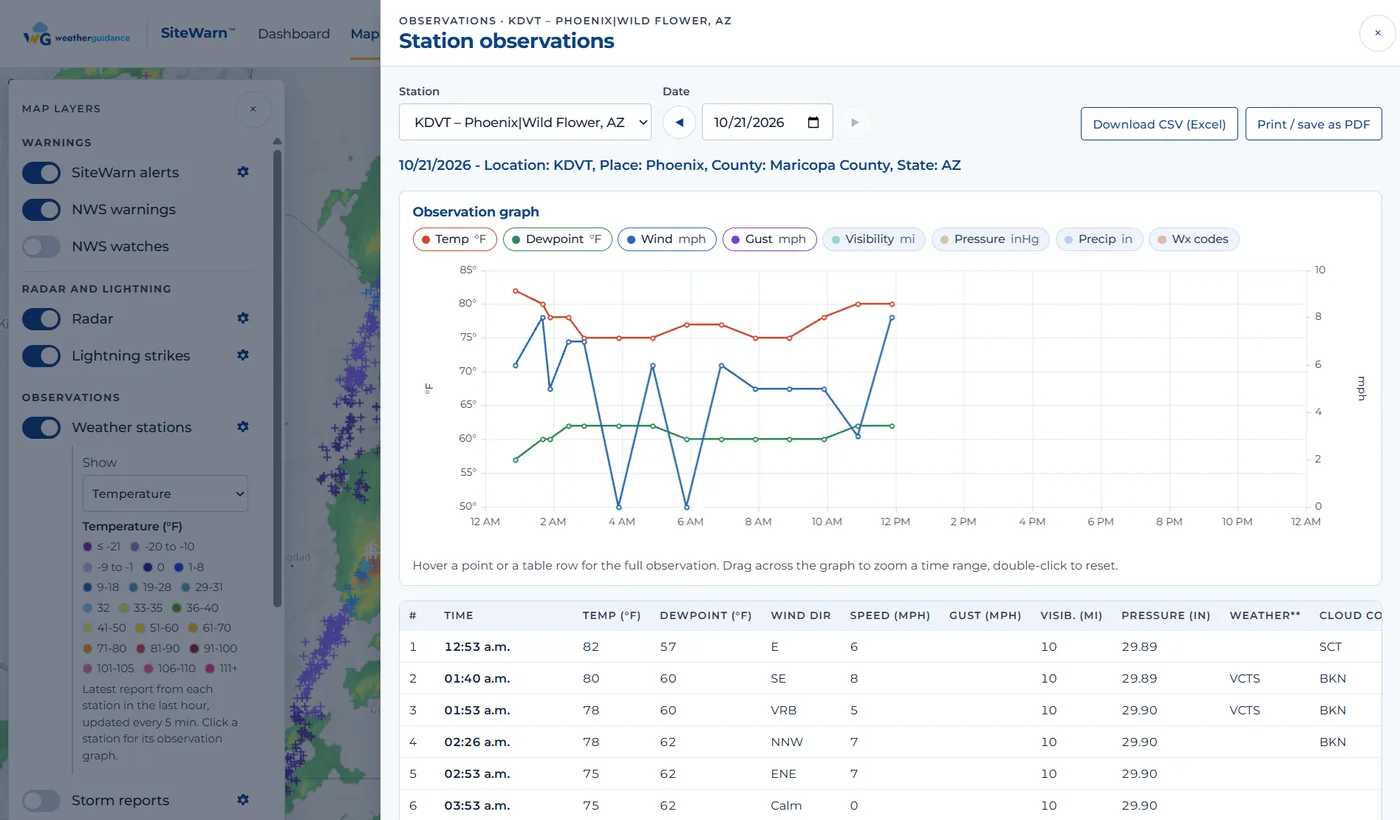Click the WEATHER** column header
Viewport: 1400px width, 820px height.
[1265, 616]
